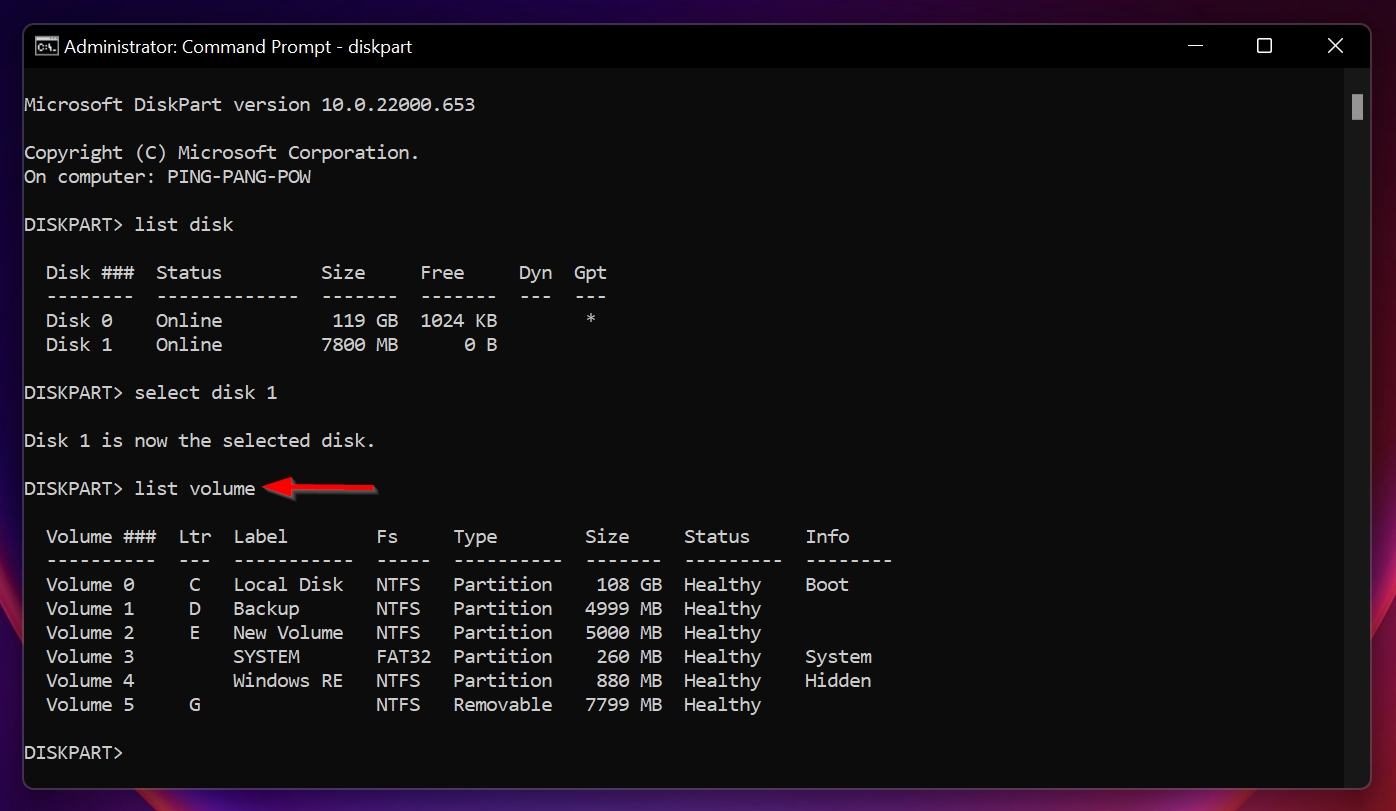The image size is (1396, 811).
Task: Click the 'Volume 4' row label
Action: pyautogui.click(x=90, y=681)
